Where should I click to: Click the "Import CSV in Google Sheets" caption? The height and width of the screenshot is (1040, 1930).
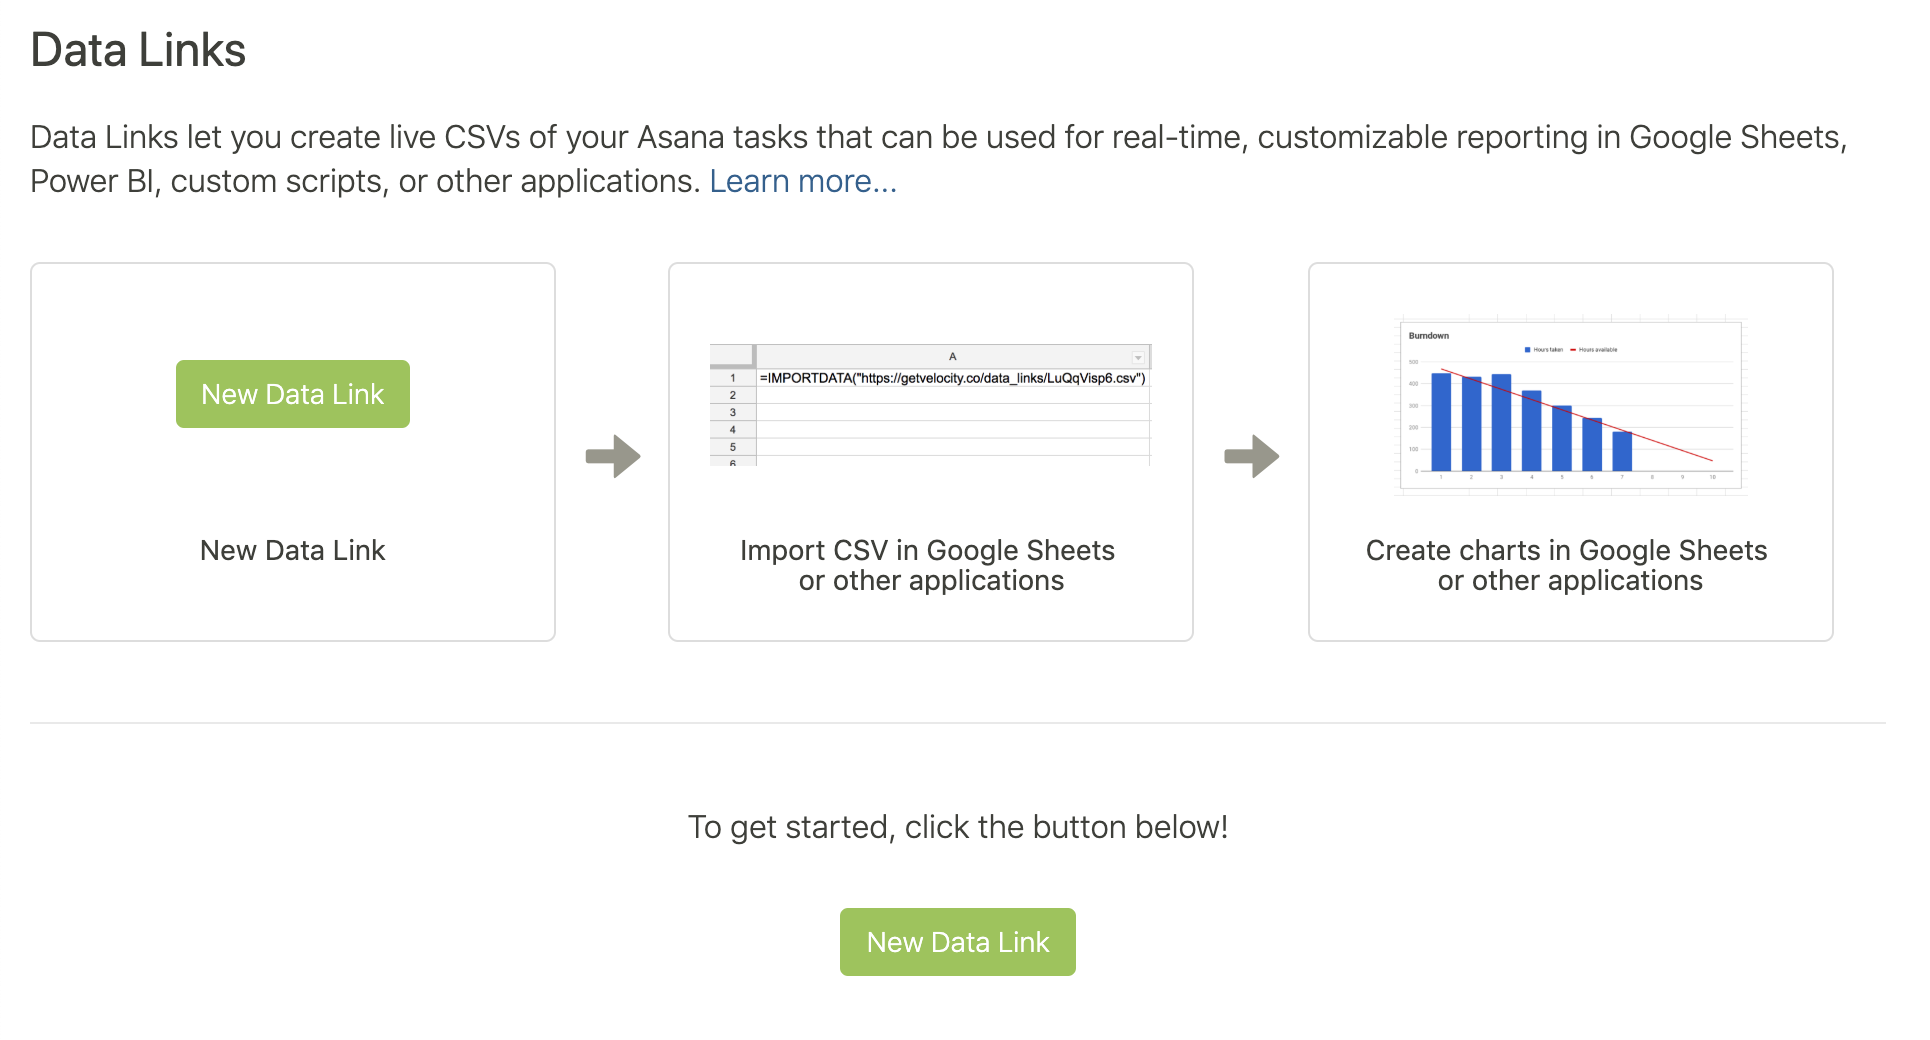(x=927, y=550)
